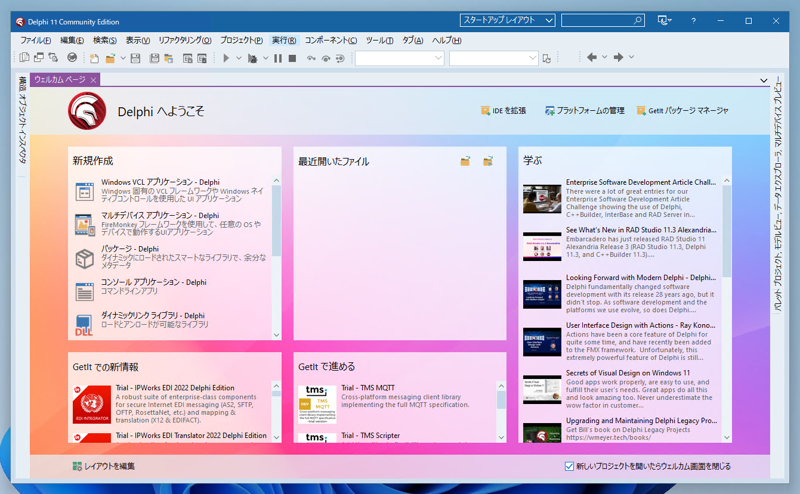This screenshot has height=494, width=800.
Task: Open Secrets of Visual Design thumbnail
Action: [542, 389]
